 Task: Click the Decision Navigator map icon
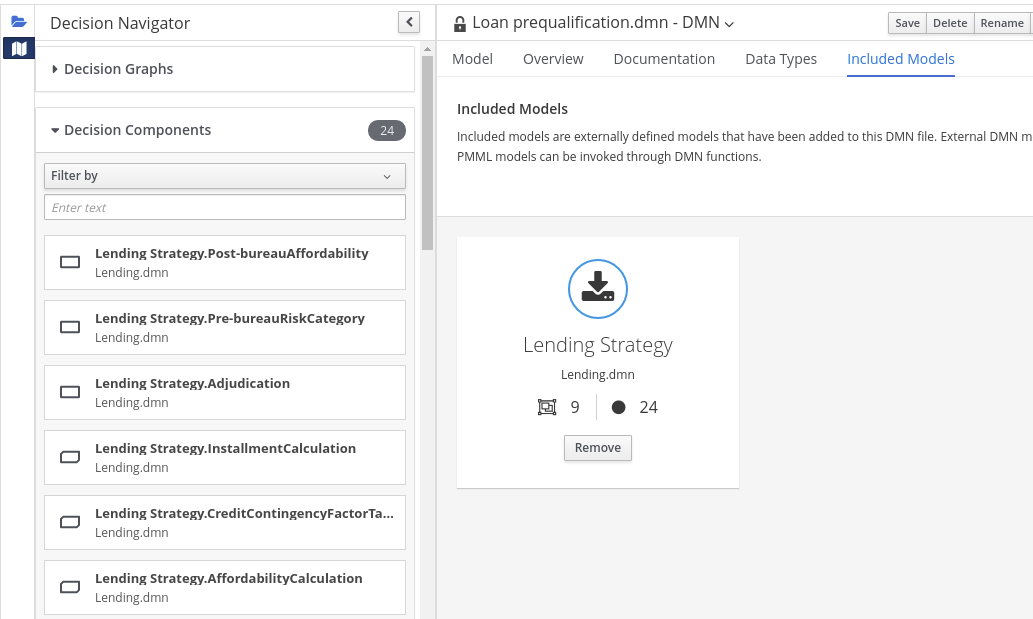pyautogui.click(x=18, y=48)
